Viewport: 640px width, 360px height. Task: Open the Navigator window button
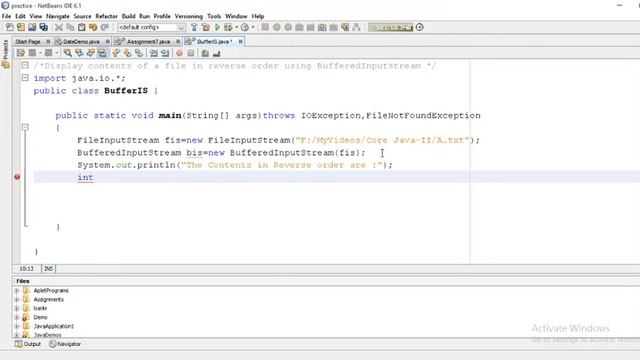pos(65,344)
